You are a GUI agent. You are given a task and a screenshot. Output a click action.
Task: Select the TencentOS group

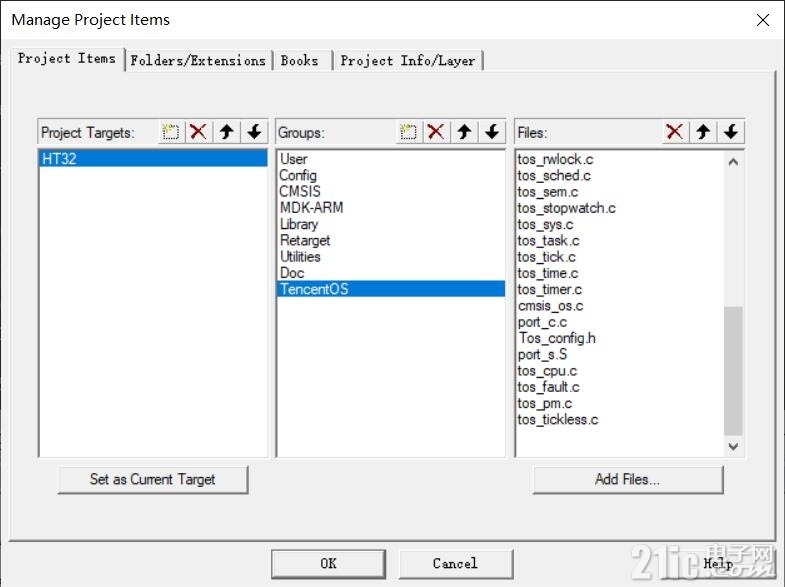[x=390, y=289]
